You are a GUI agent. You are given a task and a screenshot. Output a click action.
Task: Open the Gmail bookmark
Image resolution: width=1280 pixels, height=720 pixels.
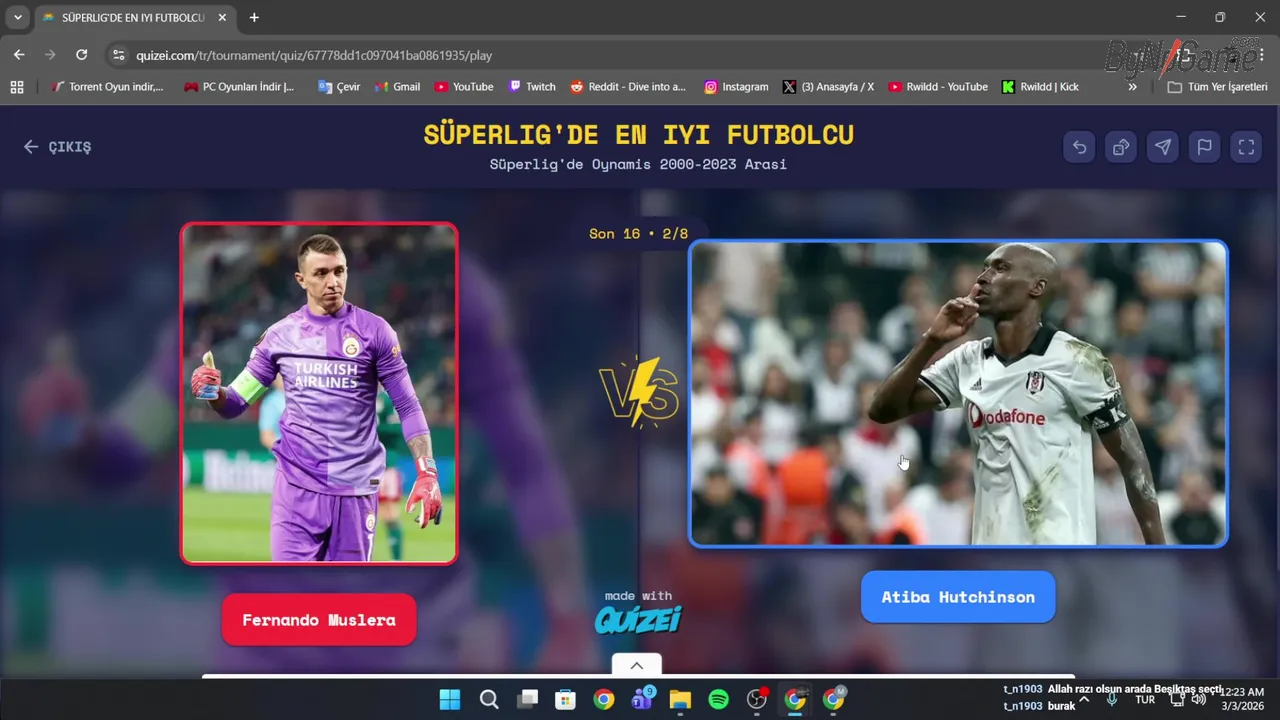click(x=397, y=87)
